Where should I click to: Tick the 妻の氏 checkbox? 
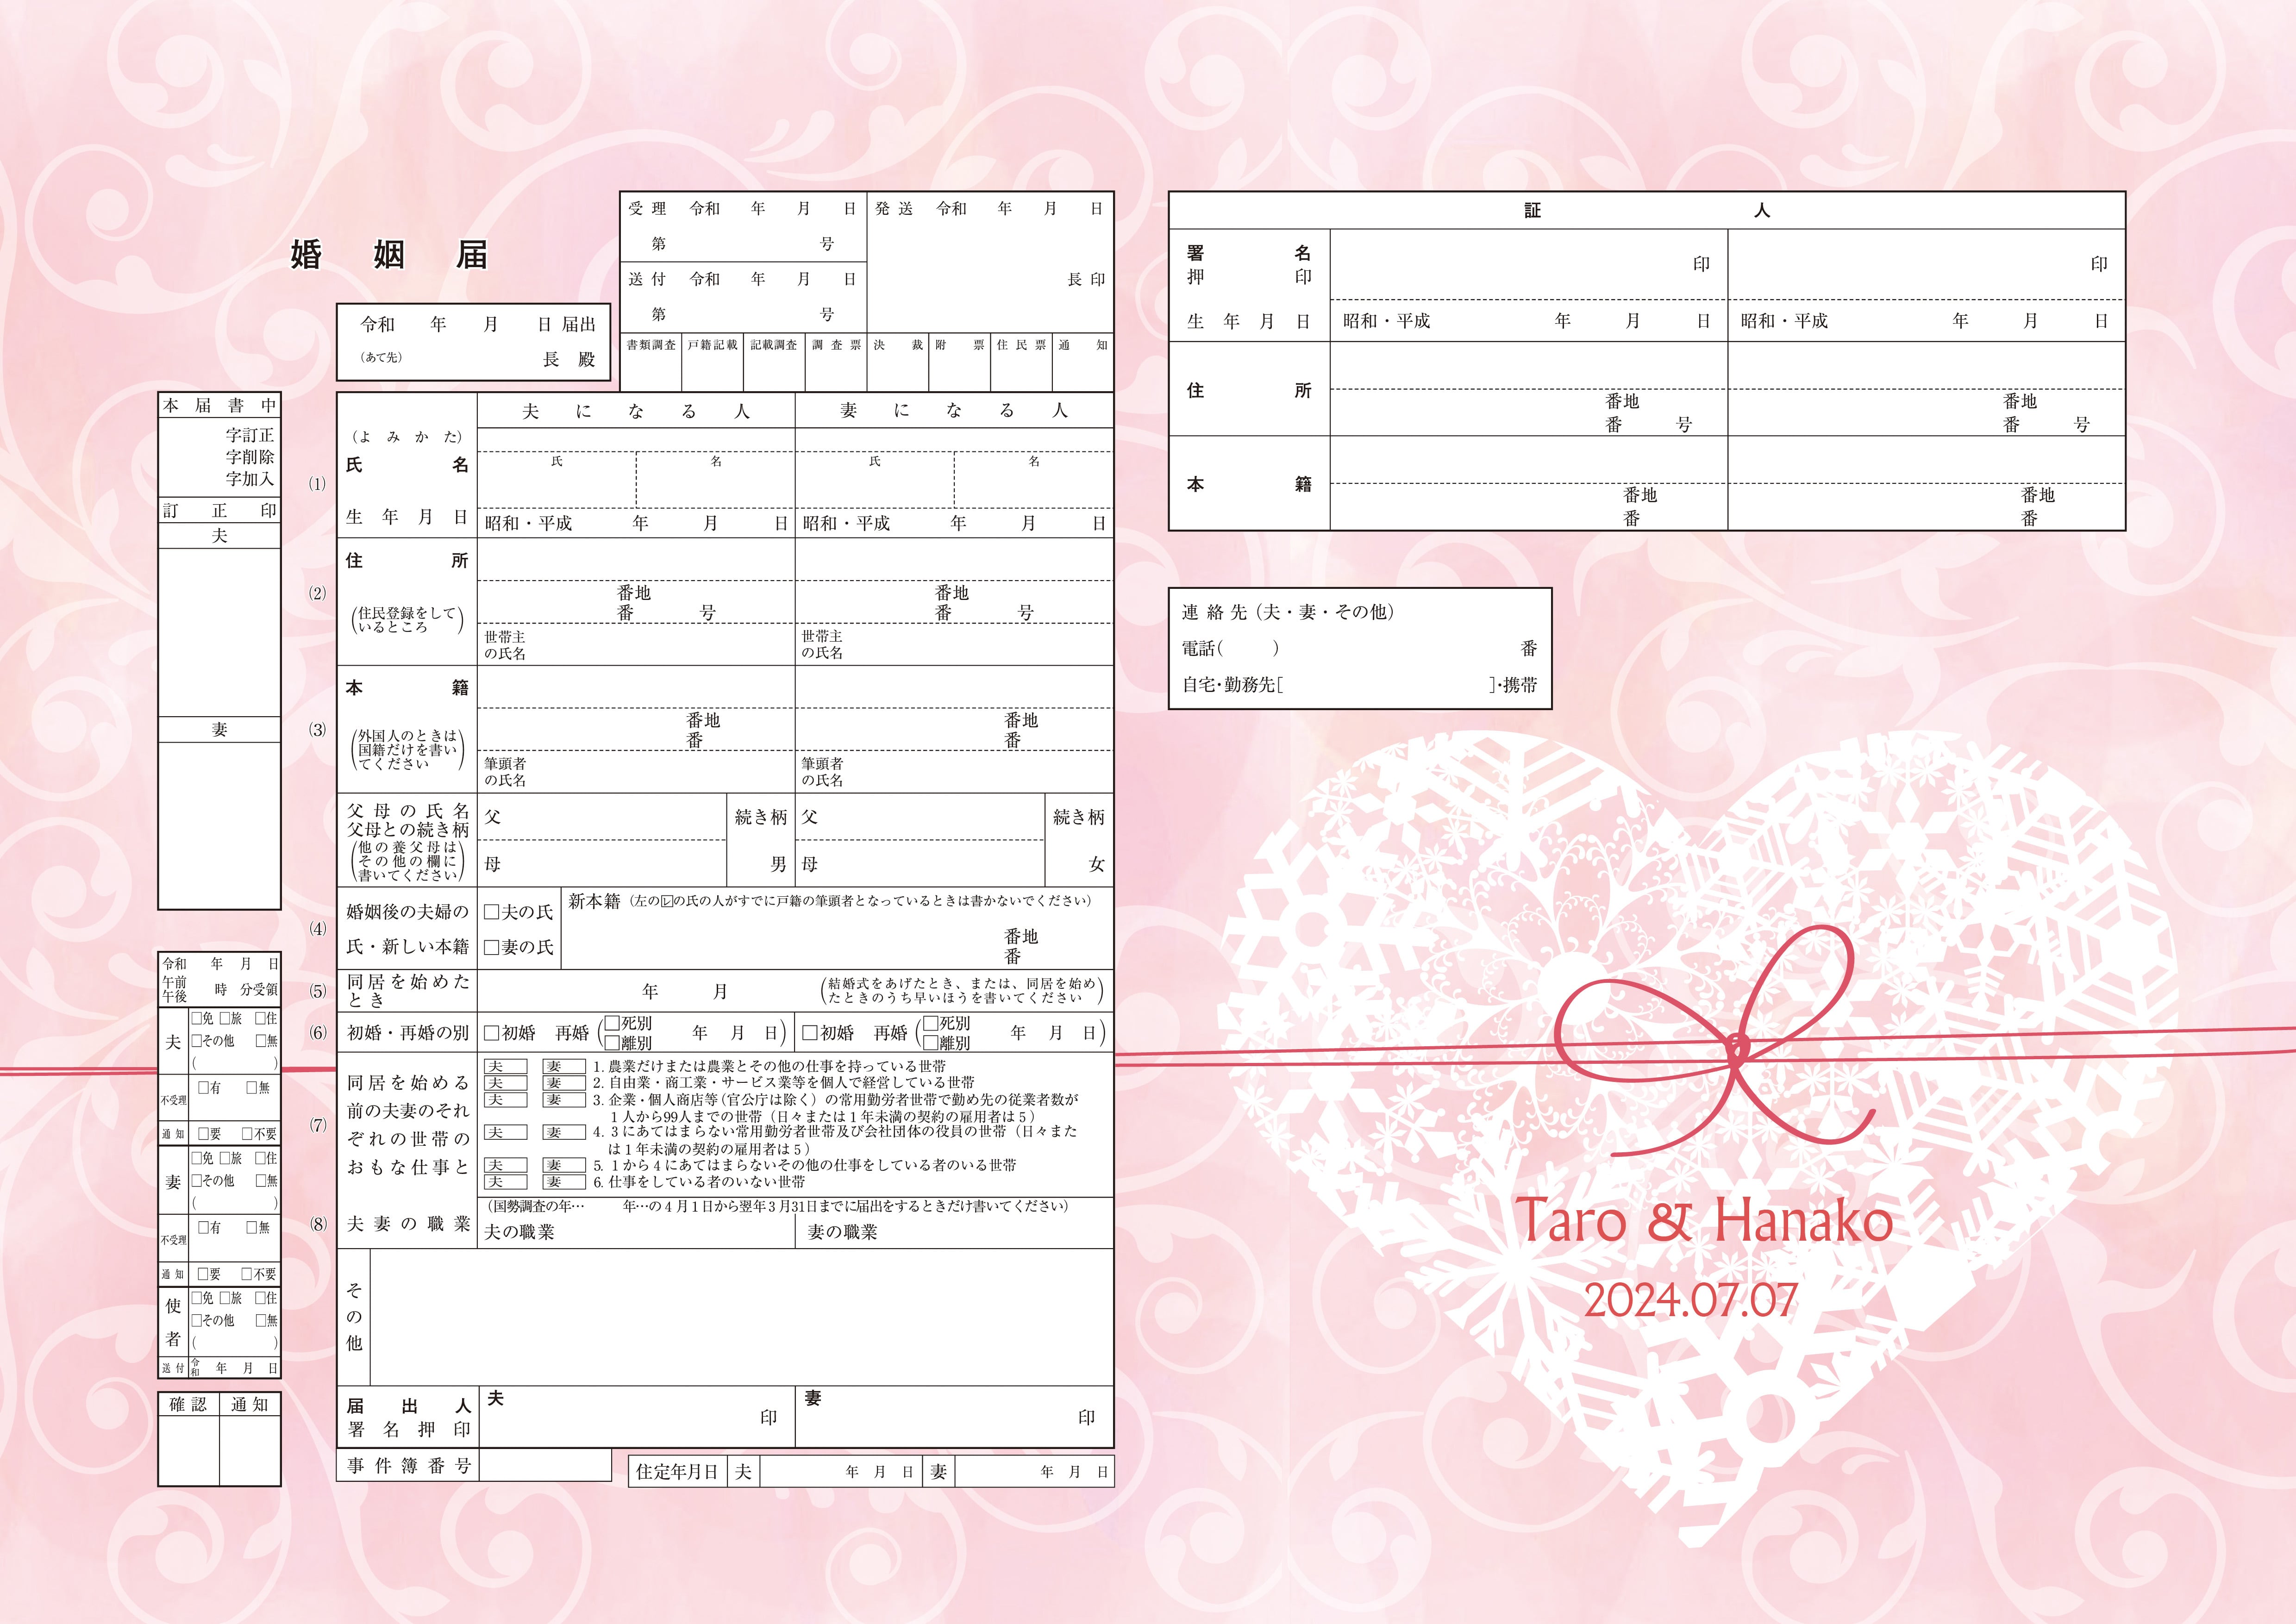(492, 947)
